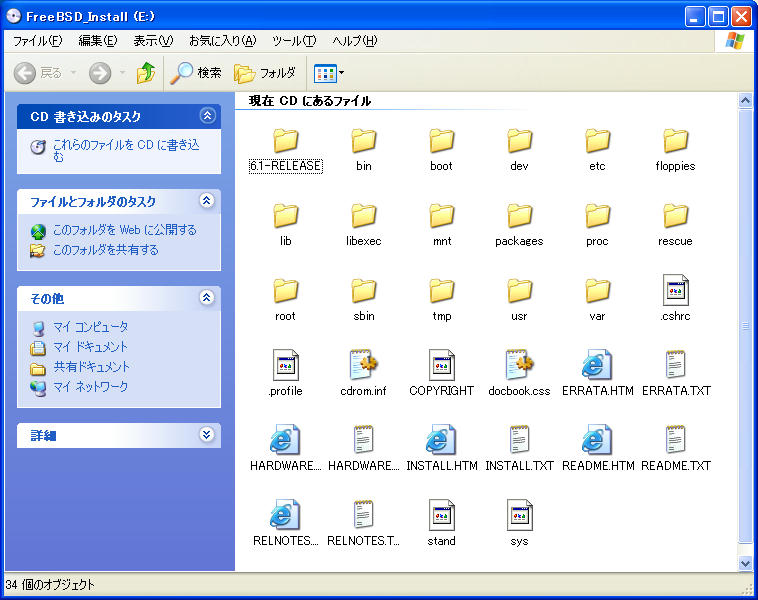The width and height of the screenshot is (758, 600).
Task: Select the rescue folder icon
Action: pyautogui.click(x=675, y=216)
